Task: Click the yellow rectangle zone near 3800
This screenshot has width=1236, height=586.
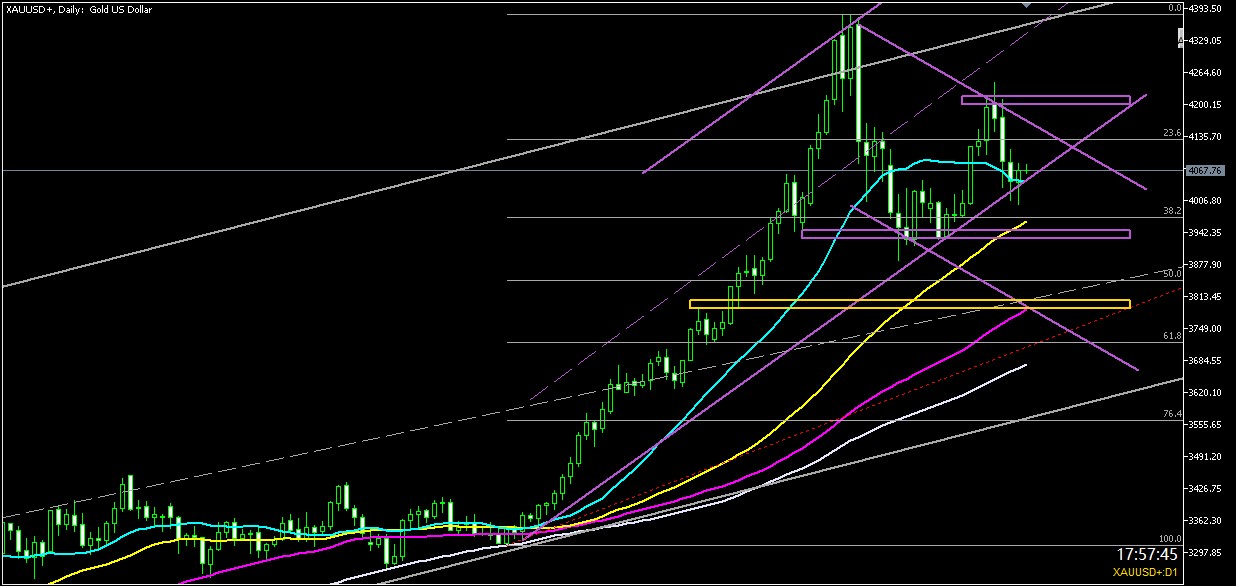Action: pos(909,304)
